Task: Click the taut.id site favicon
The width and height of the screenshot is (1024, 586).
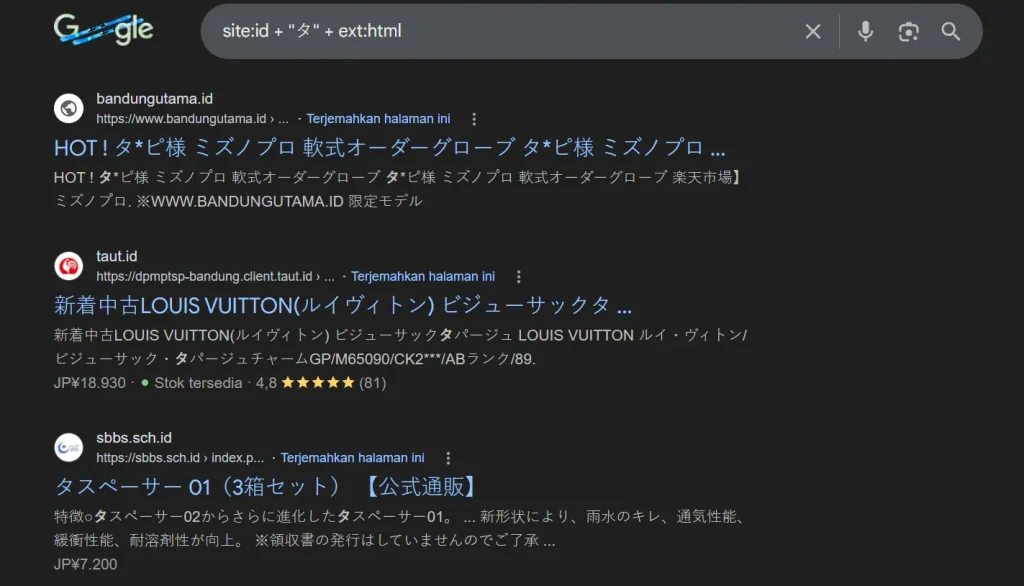Action: tap(68, 265)
